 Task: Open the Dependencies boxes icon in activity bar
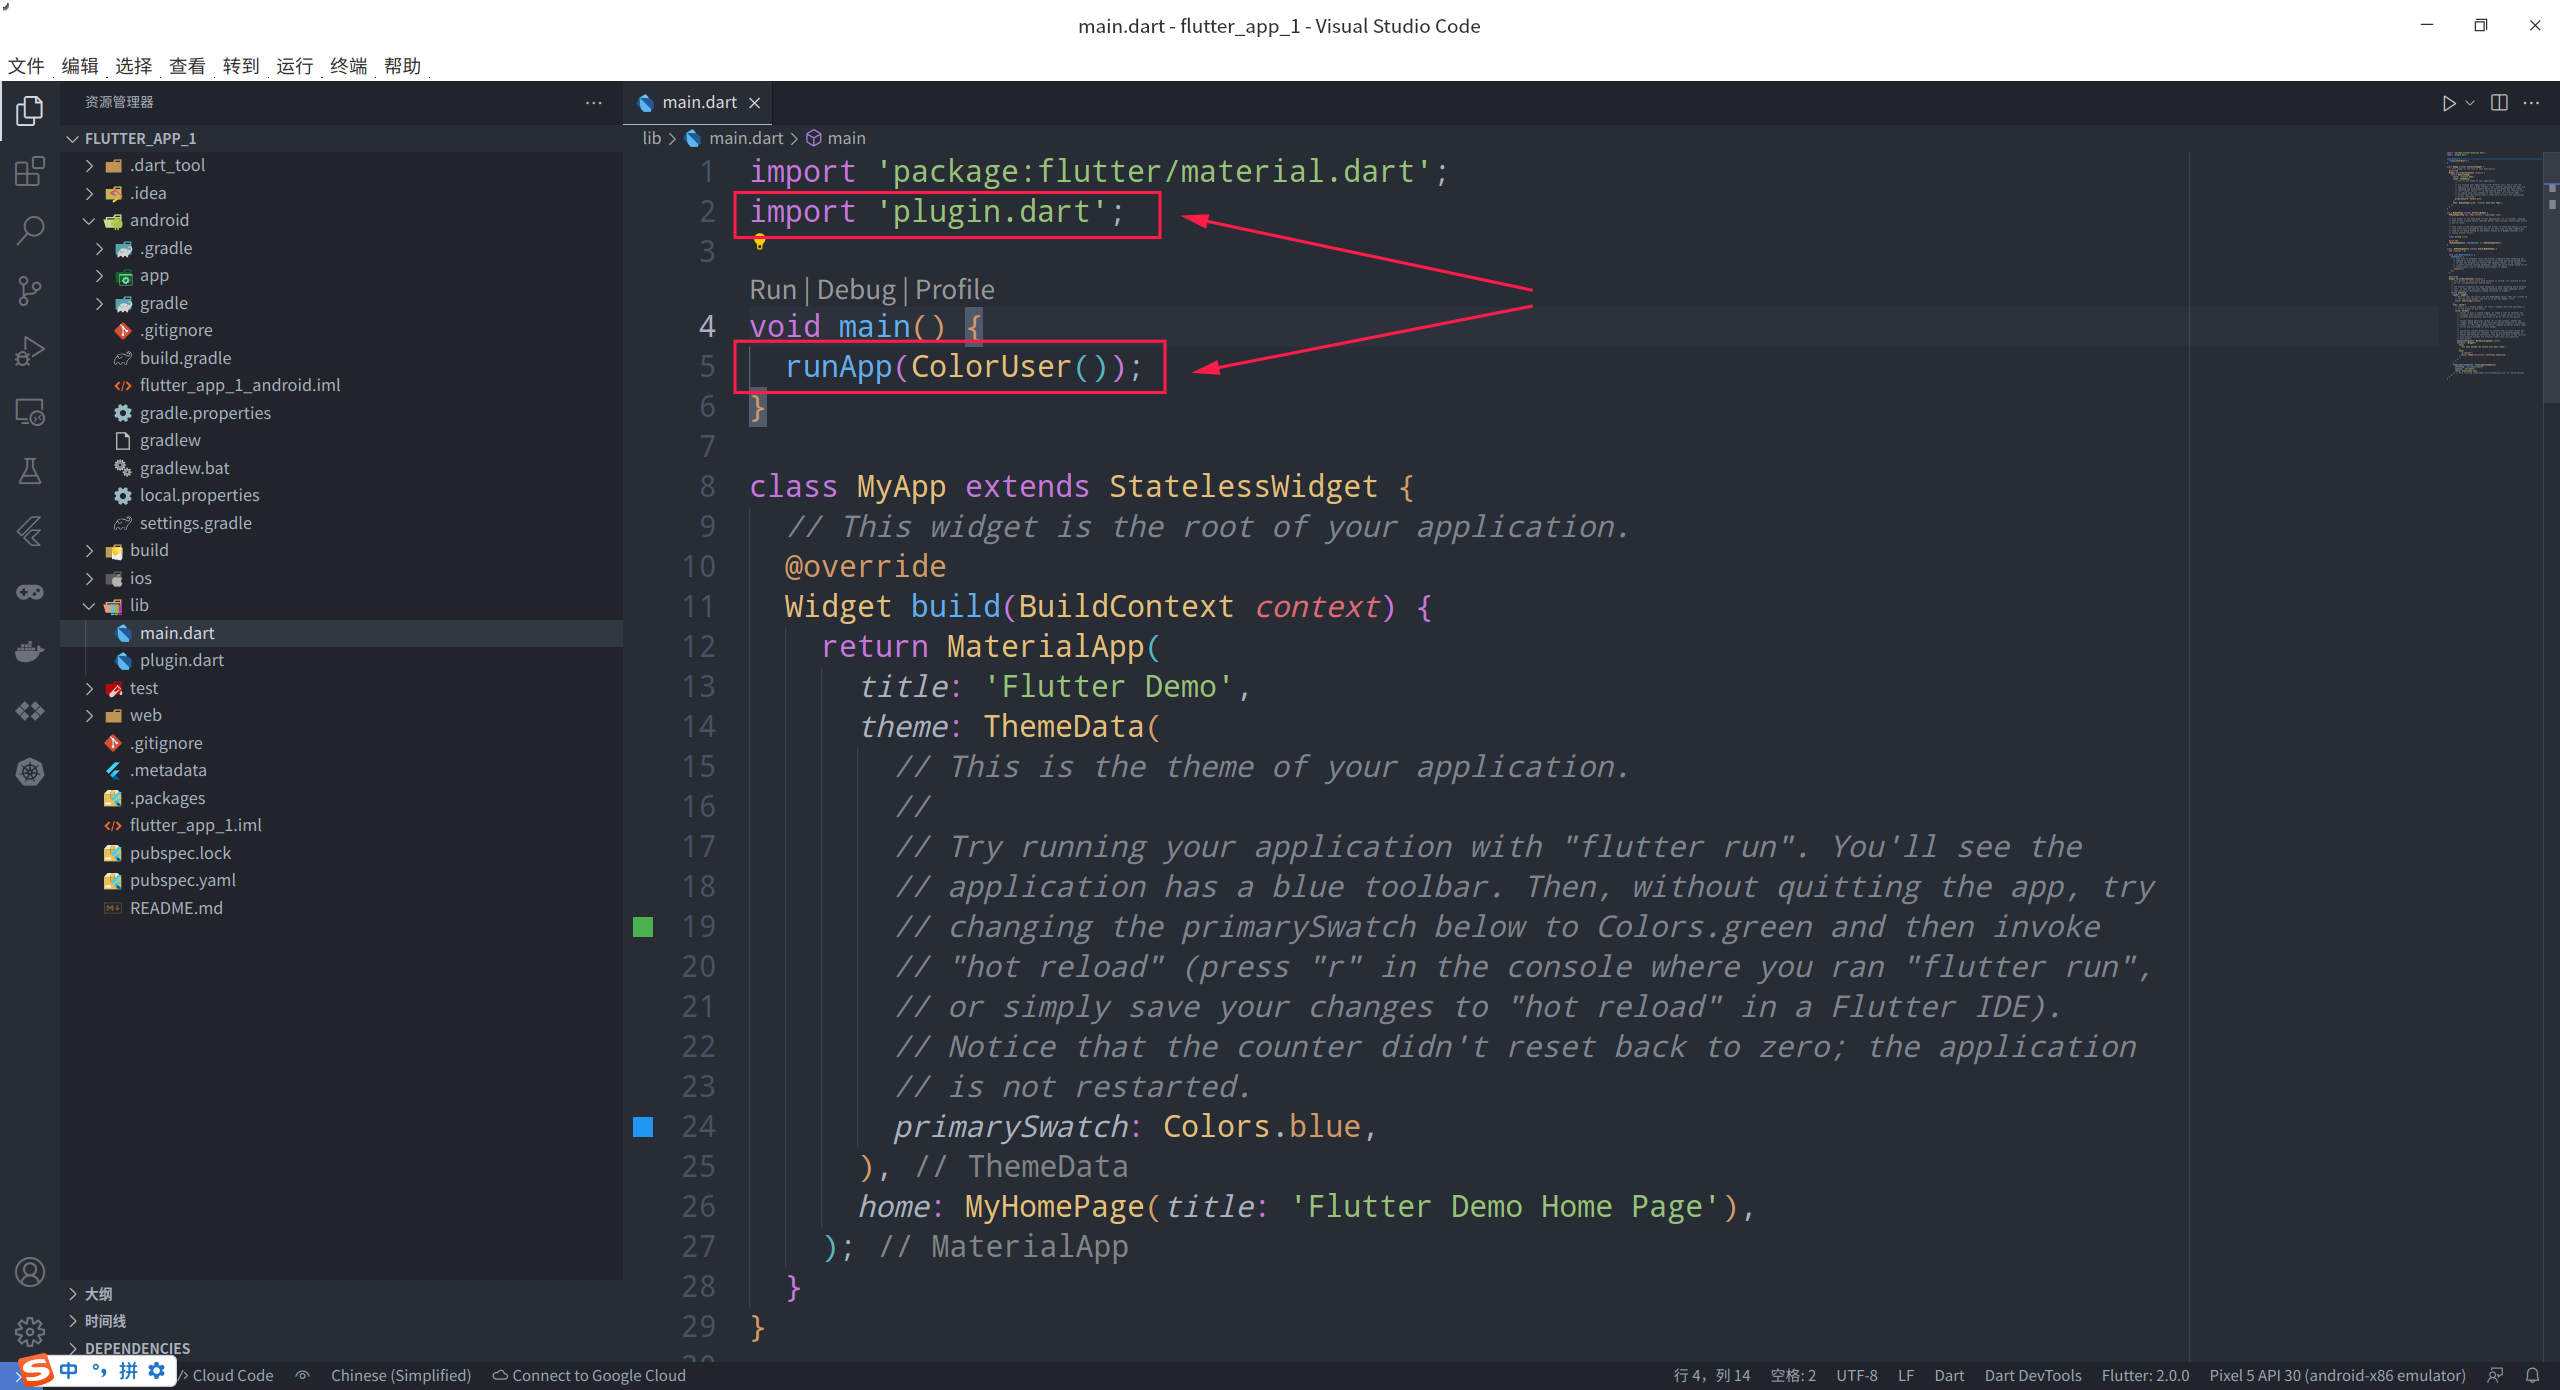coord(30,711)
